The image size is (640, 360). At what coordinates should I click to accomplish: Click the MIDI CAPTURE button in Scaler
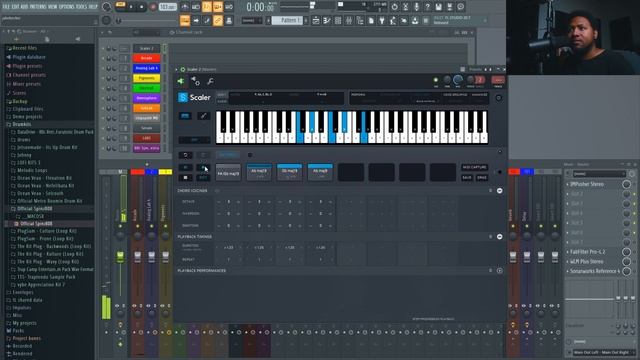474,167
